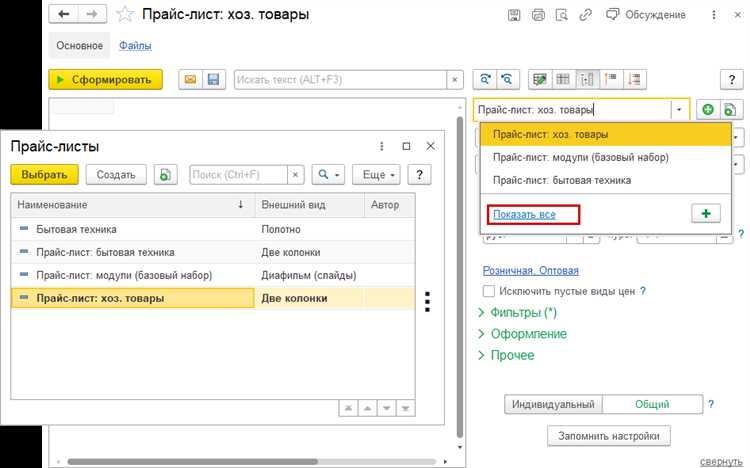
Task: Select the 'Индивидуальный' toggle option
Action: (553, 405)
